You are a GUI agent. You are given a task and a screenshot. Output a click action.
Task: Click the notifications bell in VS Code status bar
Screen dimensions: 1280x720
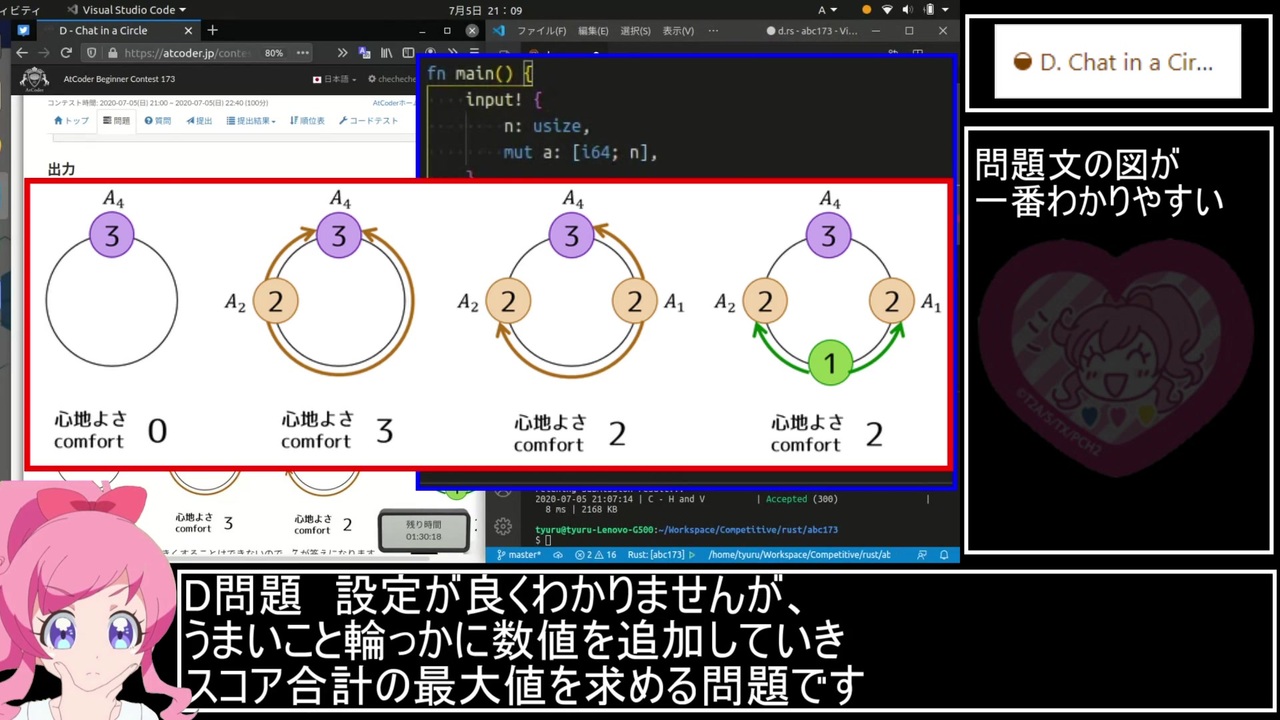(943, 554)
